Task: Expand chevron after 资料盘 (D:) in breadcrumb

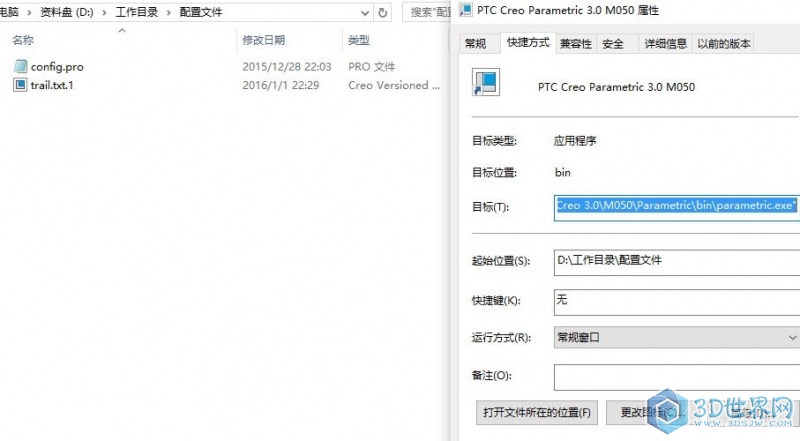Action: (104, 12)
